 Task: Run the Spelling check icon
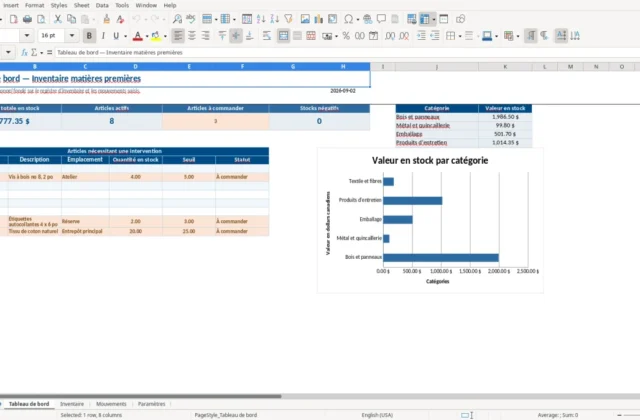(x=191, y=19)
